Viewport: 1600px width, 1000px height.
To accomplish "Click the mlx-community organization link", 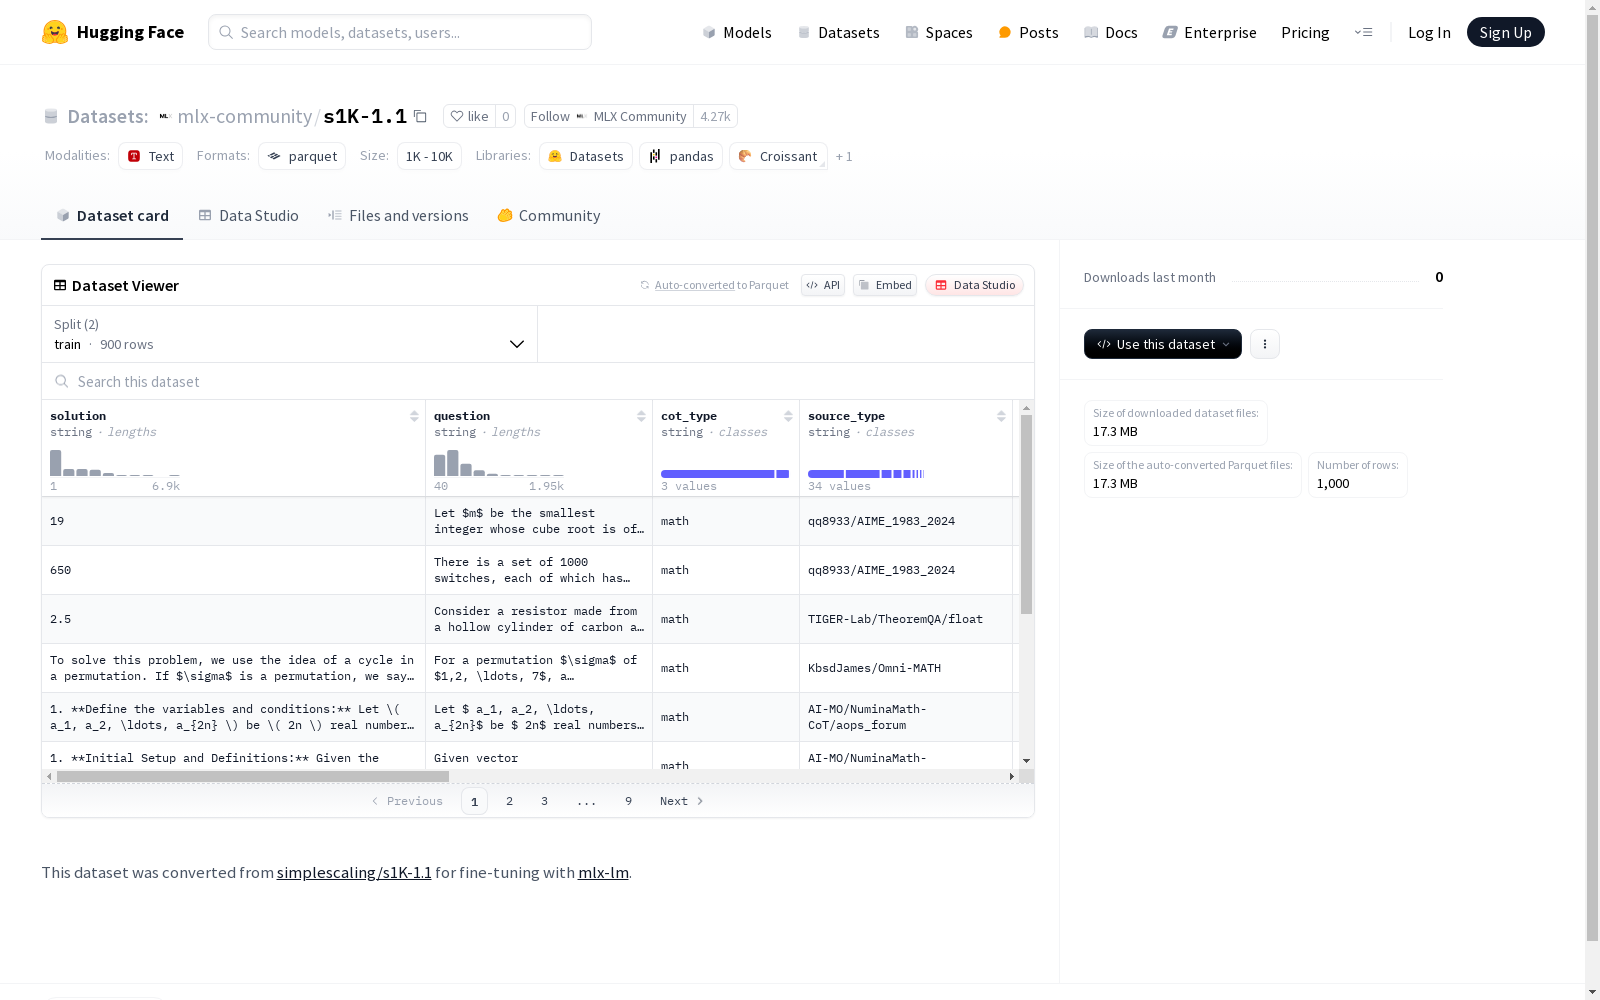I will coord(245,116).
